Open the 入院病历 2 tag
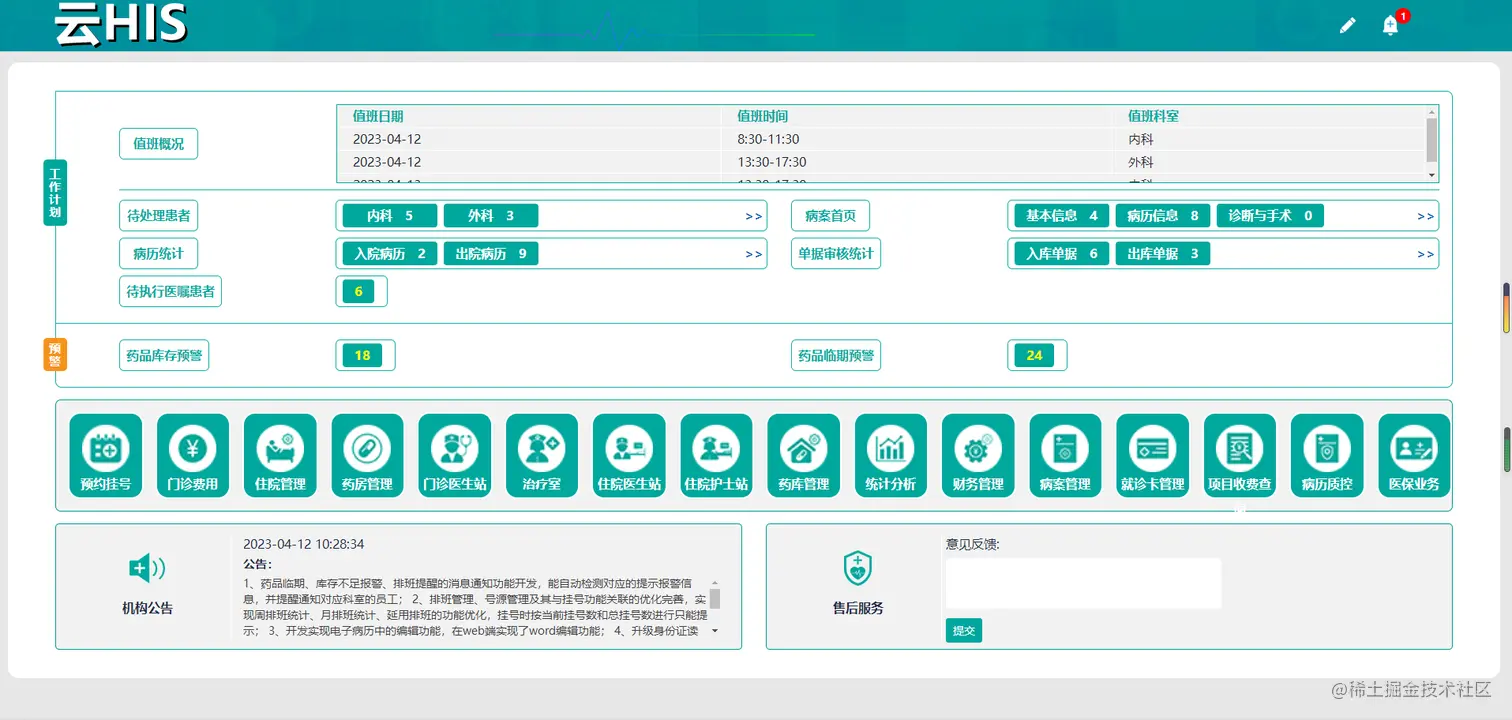The image size is (1512, 720). point(390,254)
